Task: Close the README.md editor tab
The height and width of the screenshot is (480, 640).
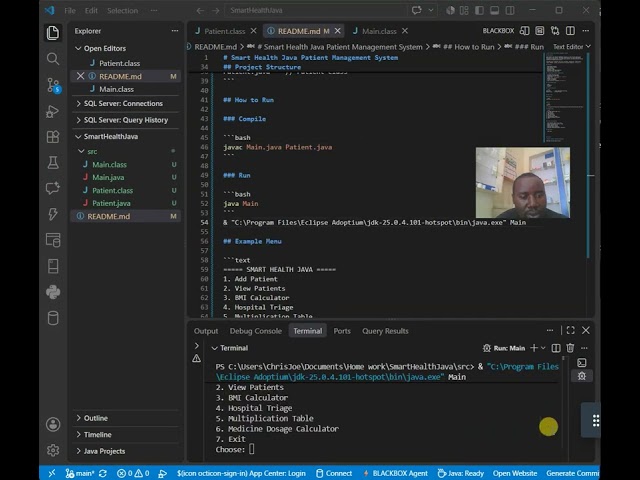Action: click(x=338, y=31)
